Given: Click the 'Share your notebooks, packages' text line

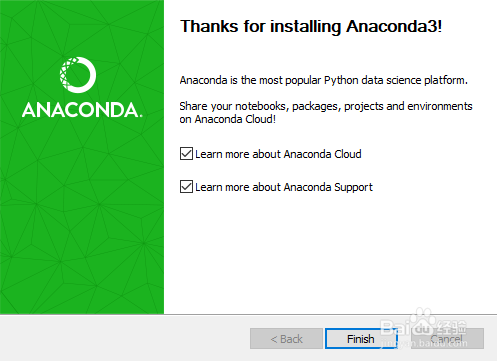Looking at the screenshot, I should coord(326,106).
